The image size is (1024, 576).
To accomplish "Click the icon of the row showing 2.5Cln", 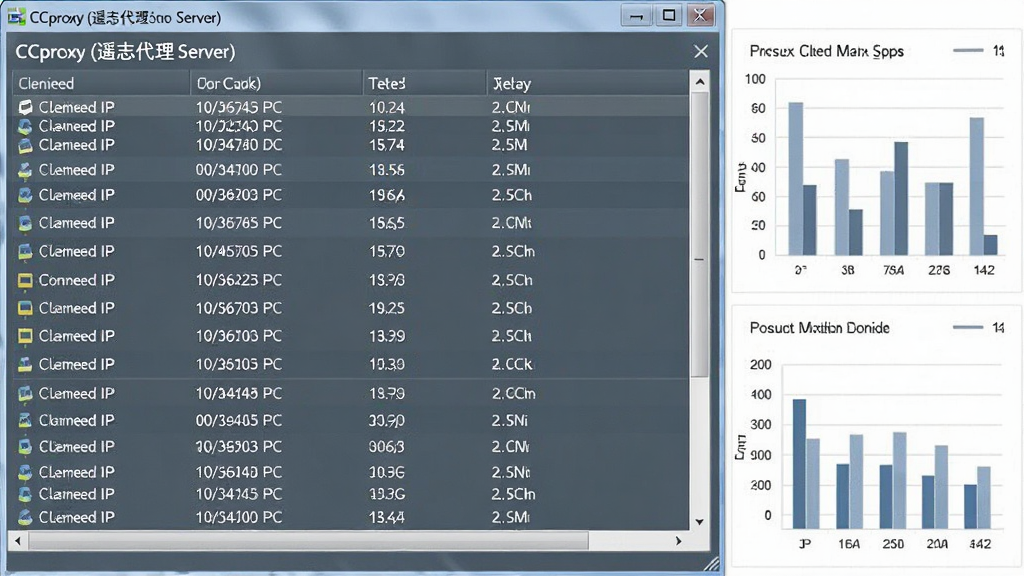I will pyautogui.click(x=25, y=494).
